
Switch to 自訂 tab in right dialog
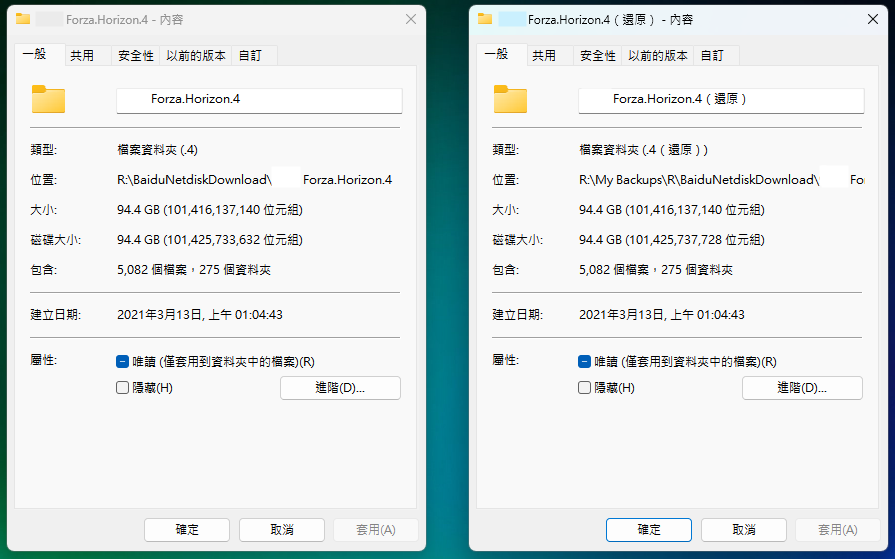click(712, 56)
